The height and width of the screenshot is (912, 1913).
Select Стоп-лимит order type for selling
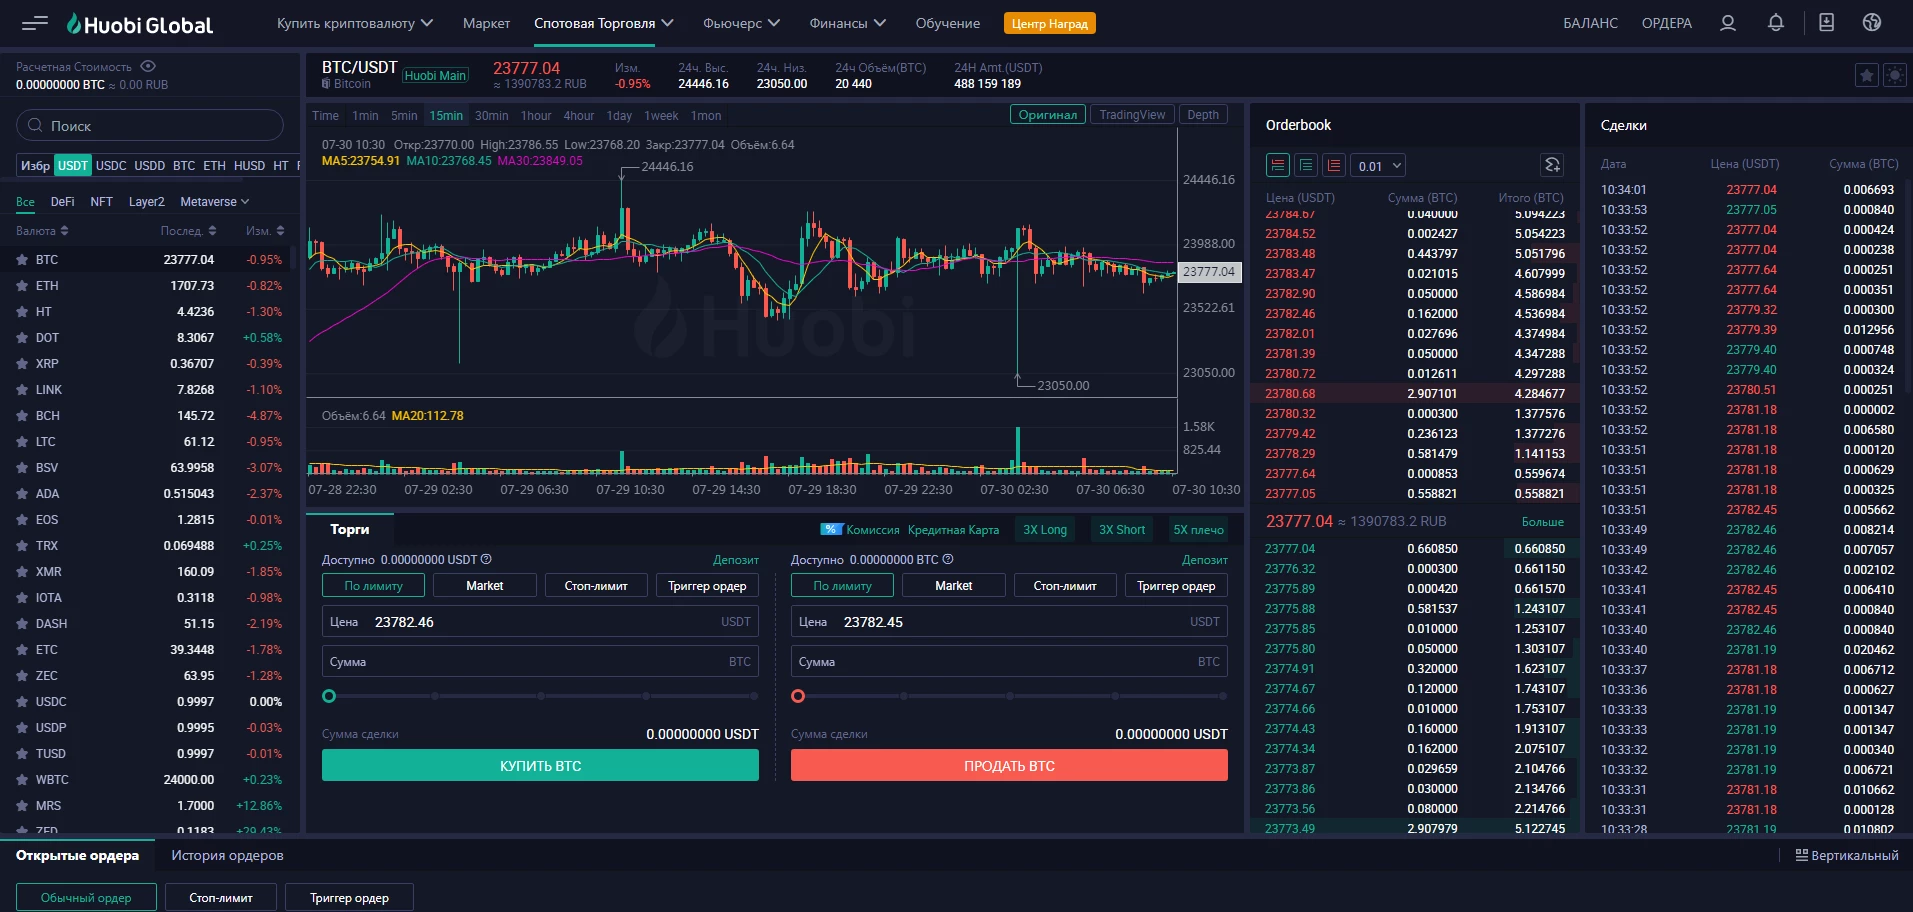coord(1065,586)
